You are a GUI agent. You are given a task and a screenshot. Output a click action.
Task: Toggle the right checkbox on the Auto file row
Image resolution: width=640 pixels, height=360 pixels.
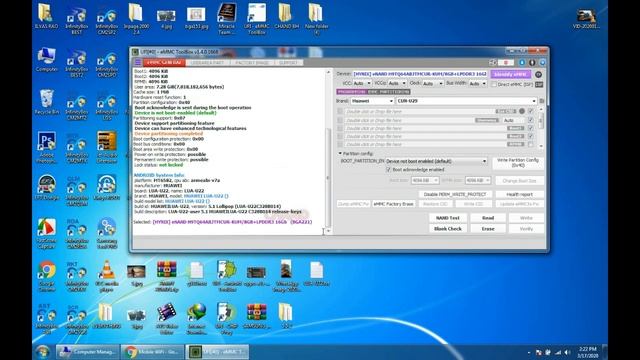click(530, 120)
